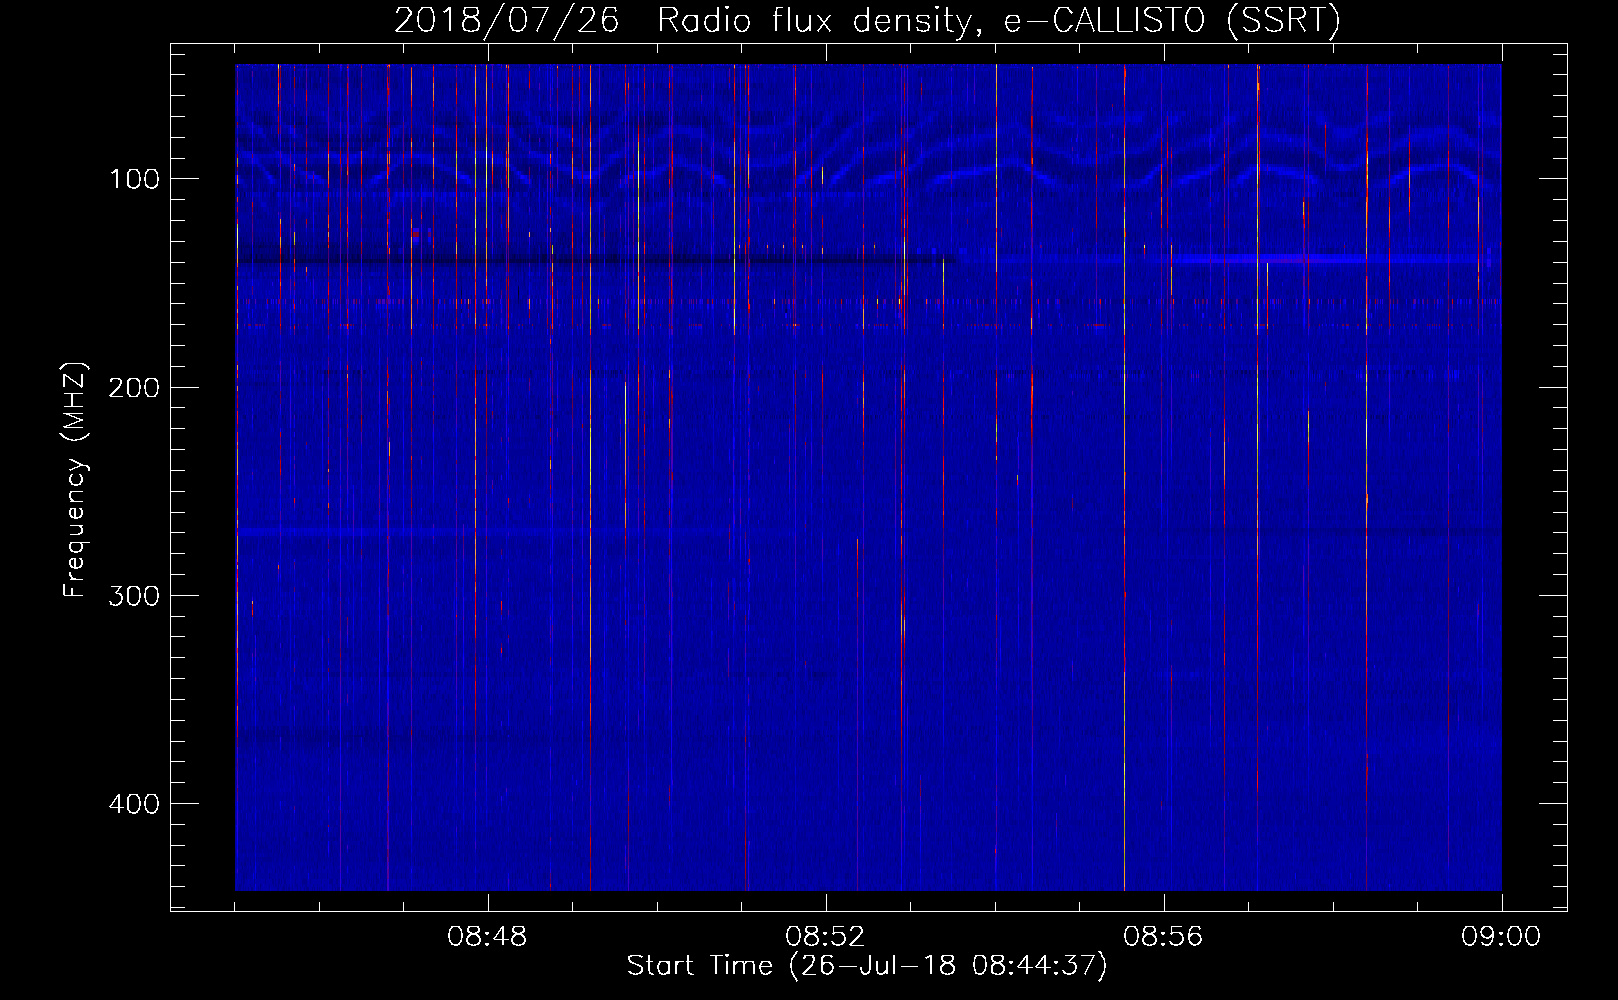Click the 'Frequency (MHZ)' axis label

pos(75,480)
